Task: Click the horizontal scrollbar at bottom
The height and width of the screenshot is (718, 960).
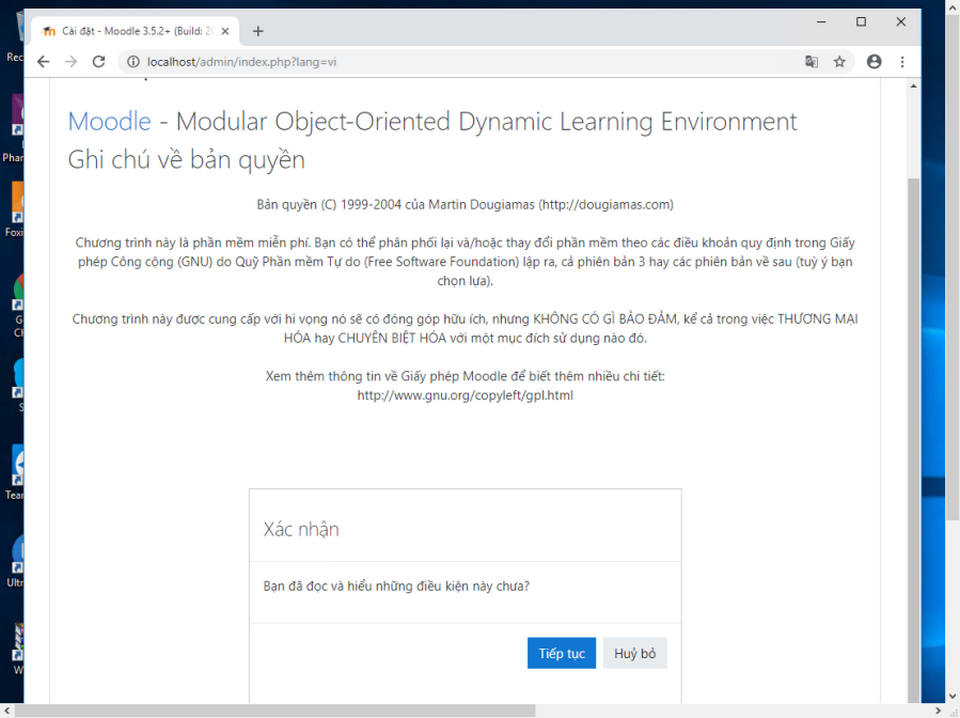Action: (x=276, y=711)
